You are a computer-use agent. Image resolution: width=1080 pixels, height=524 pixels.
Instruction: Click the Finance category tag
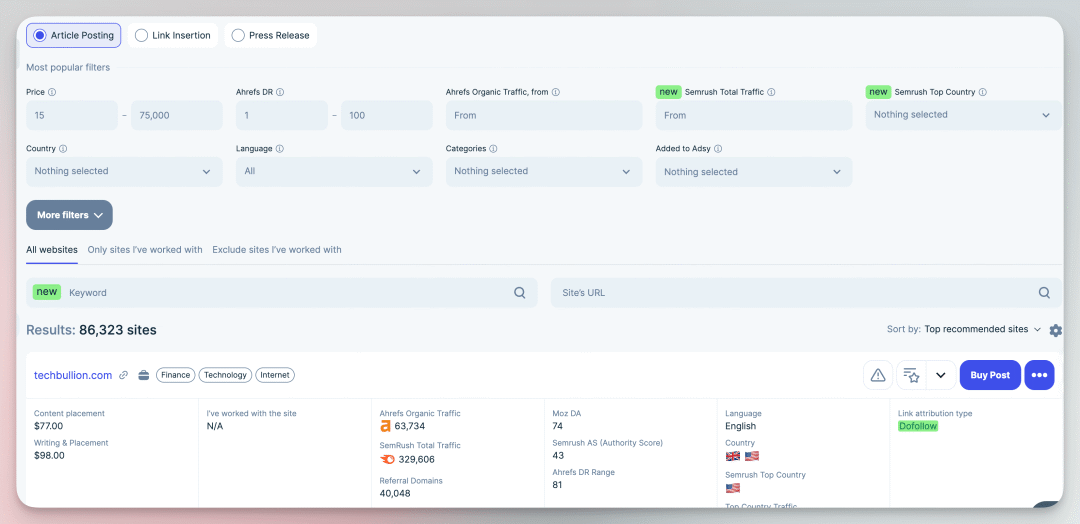(176, 375)
